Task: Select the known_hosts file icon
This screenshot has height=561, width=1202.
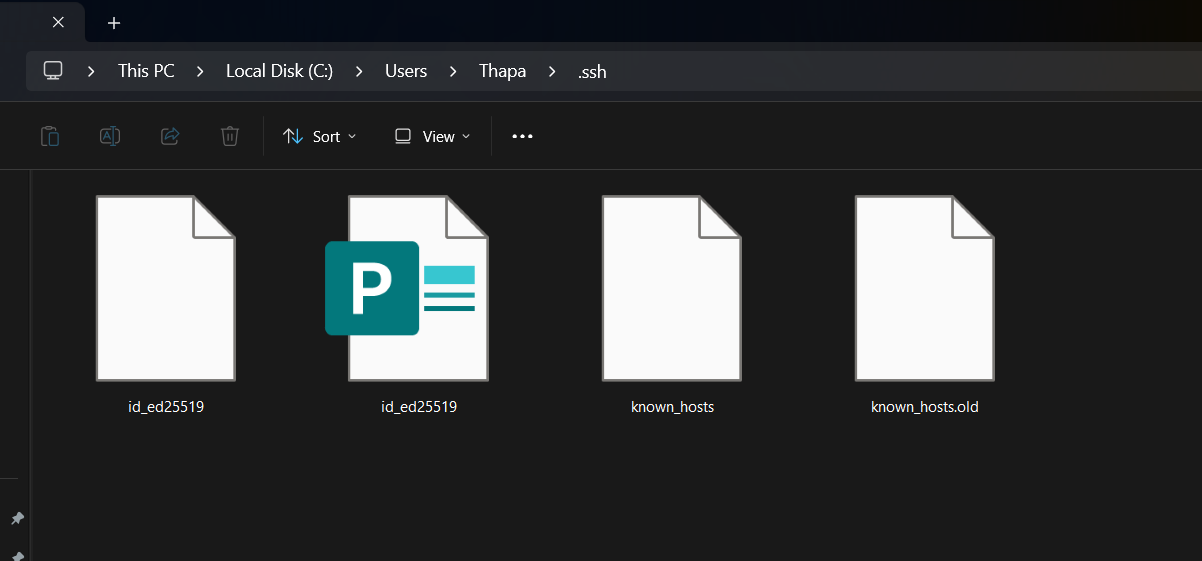Action: (672, 288)
